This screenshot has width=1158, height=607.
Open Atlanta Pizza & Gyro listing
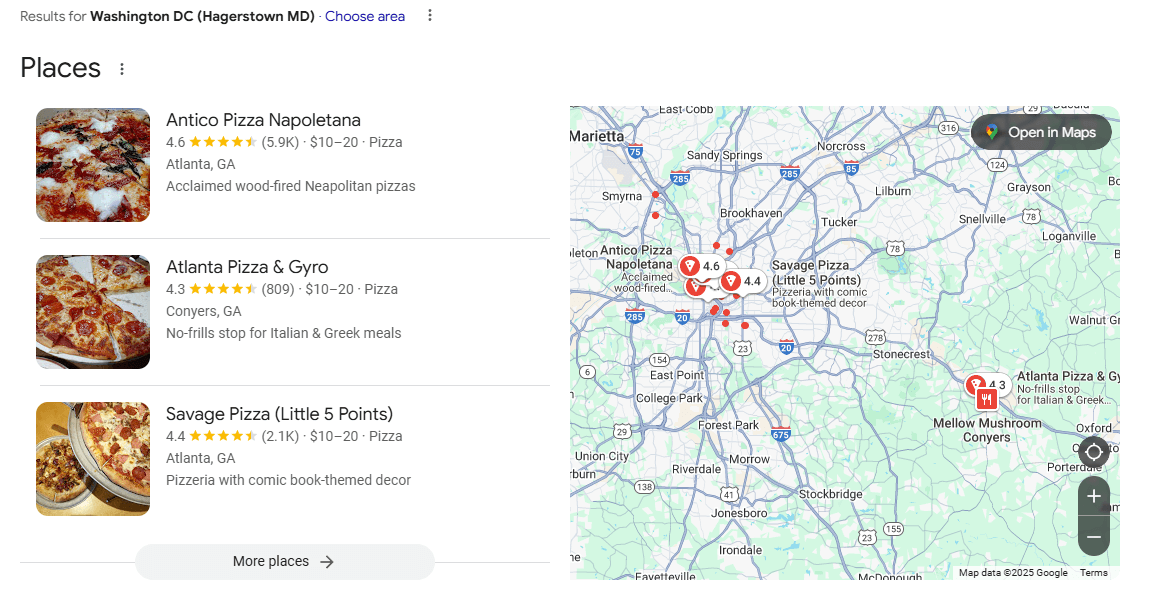click(x=247, y=267)
